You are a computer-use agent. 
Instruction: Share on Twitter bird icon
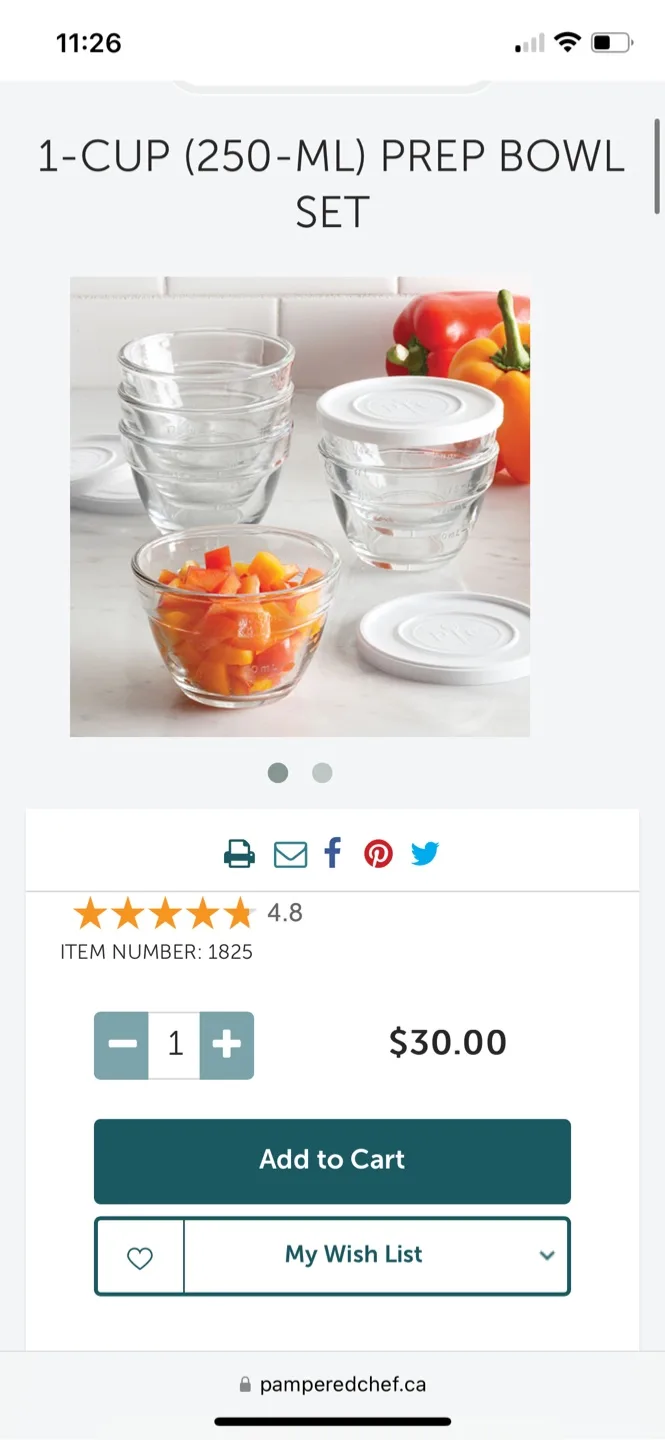pyautogui.click(x=425, y=854)
